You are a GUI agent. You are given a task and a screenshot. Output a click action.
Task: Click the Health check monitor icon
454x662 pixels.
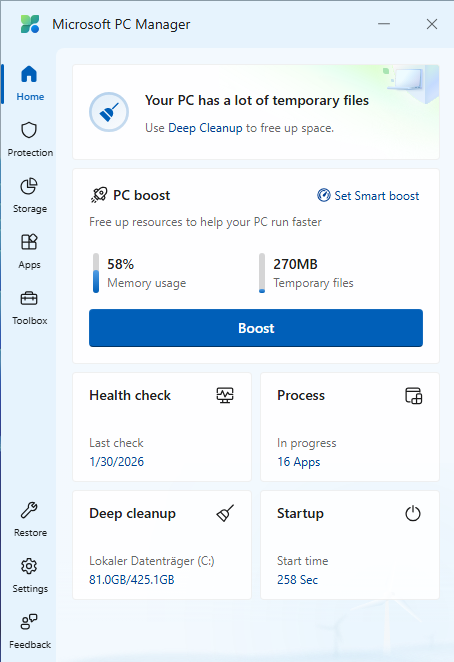click(x=225, y=396)
